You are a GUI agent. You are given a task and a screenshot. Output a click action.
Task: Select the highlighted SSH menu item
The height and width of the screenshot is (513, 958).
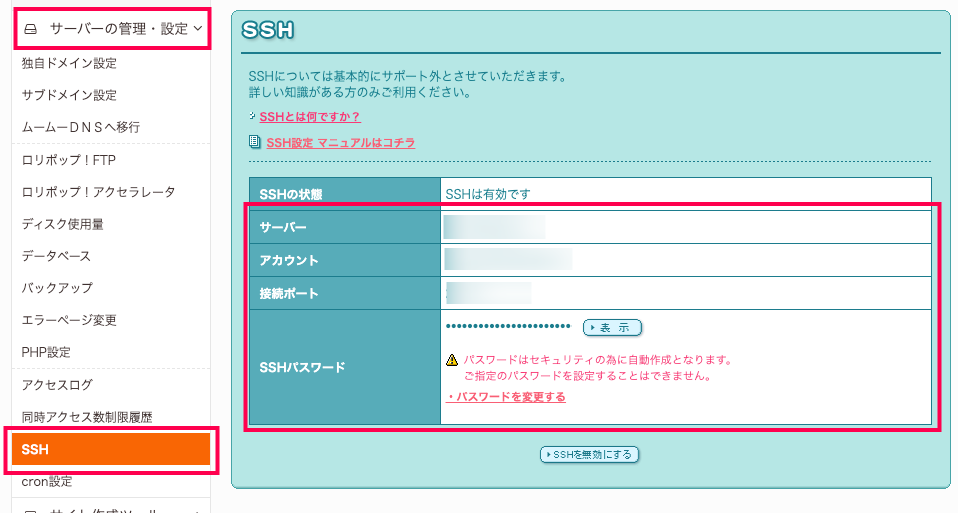point(110,449)
